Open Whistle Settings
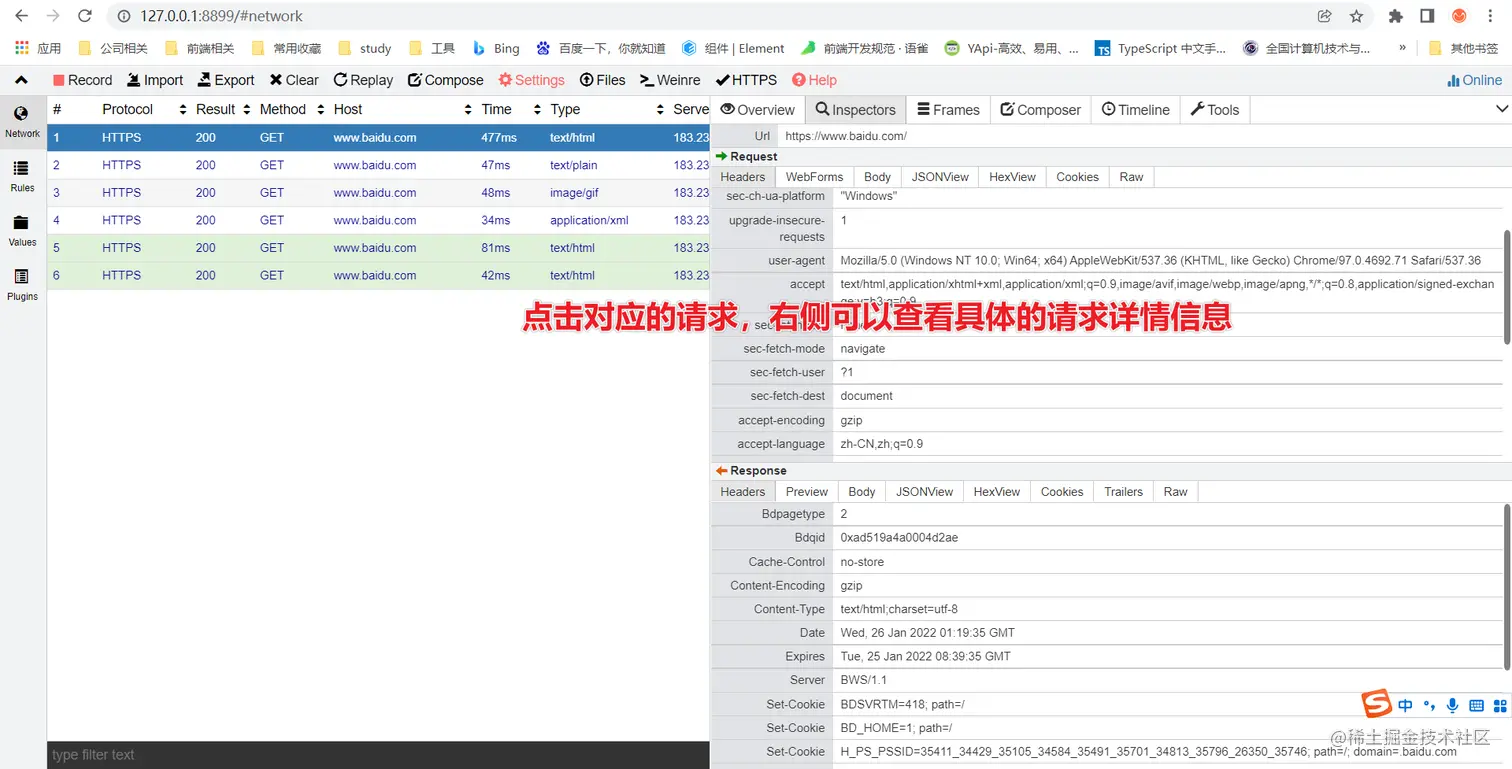This screenshot has height=769, width=1512. tap(531, 80)
